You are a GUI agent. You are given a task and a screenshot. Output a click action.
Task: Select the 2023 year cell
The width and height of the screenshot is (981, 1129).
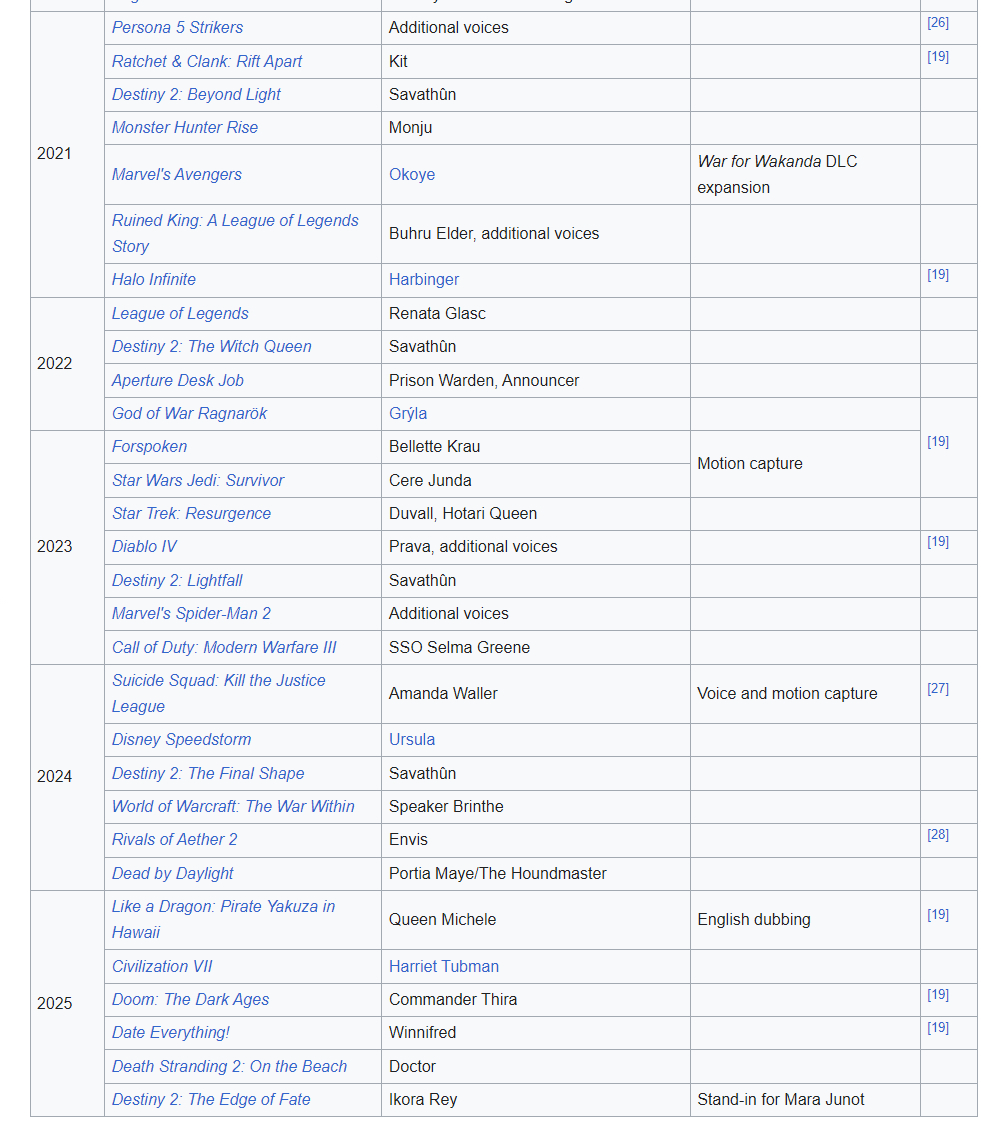coord(67,546)
